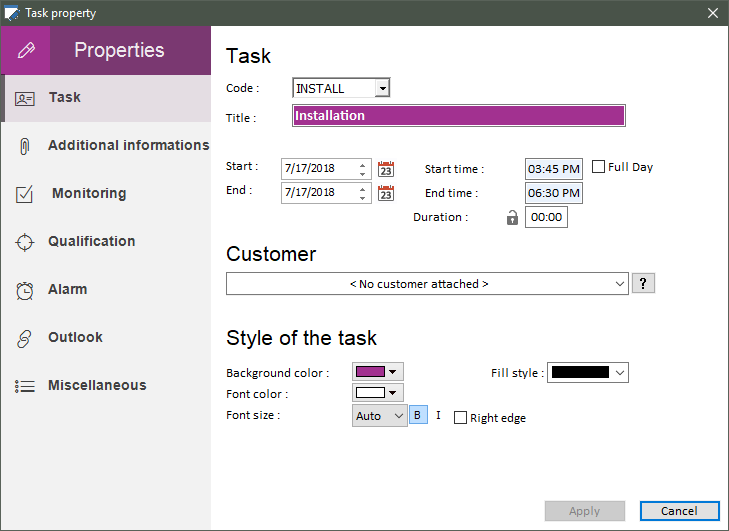Open the No customer attached dropdown

tap(427, 284)
